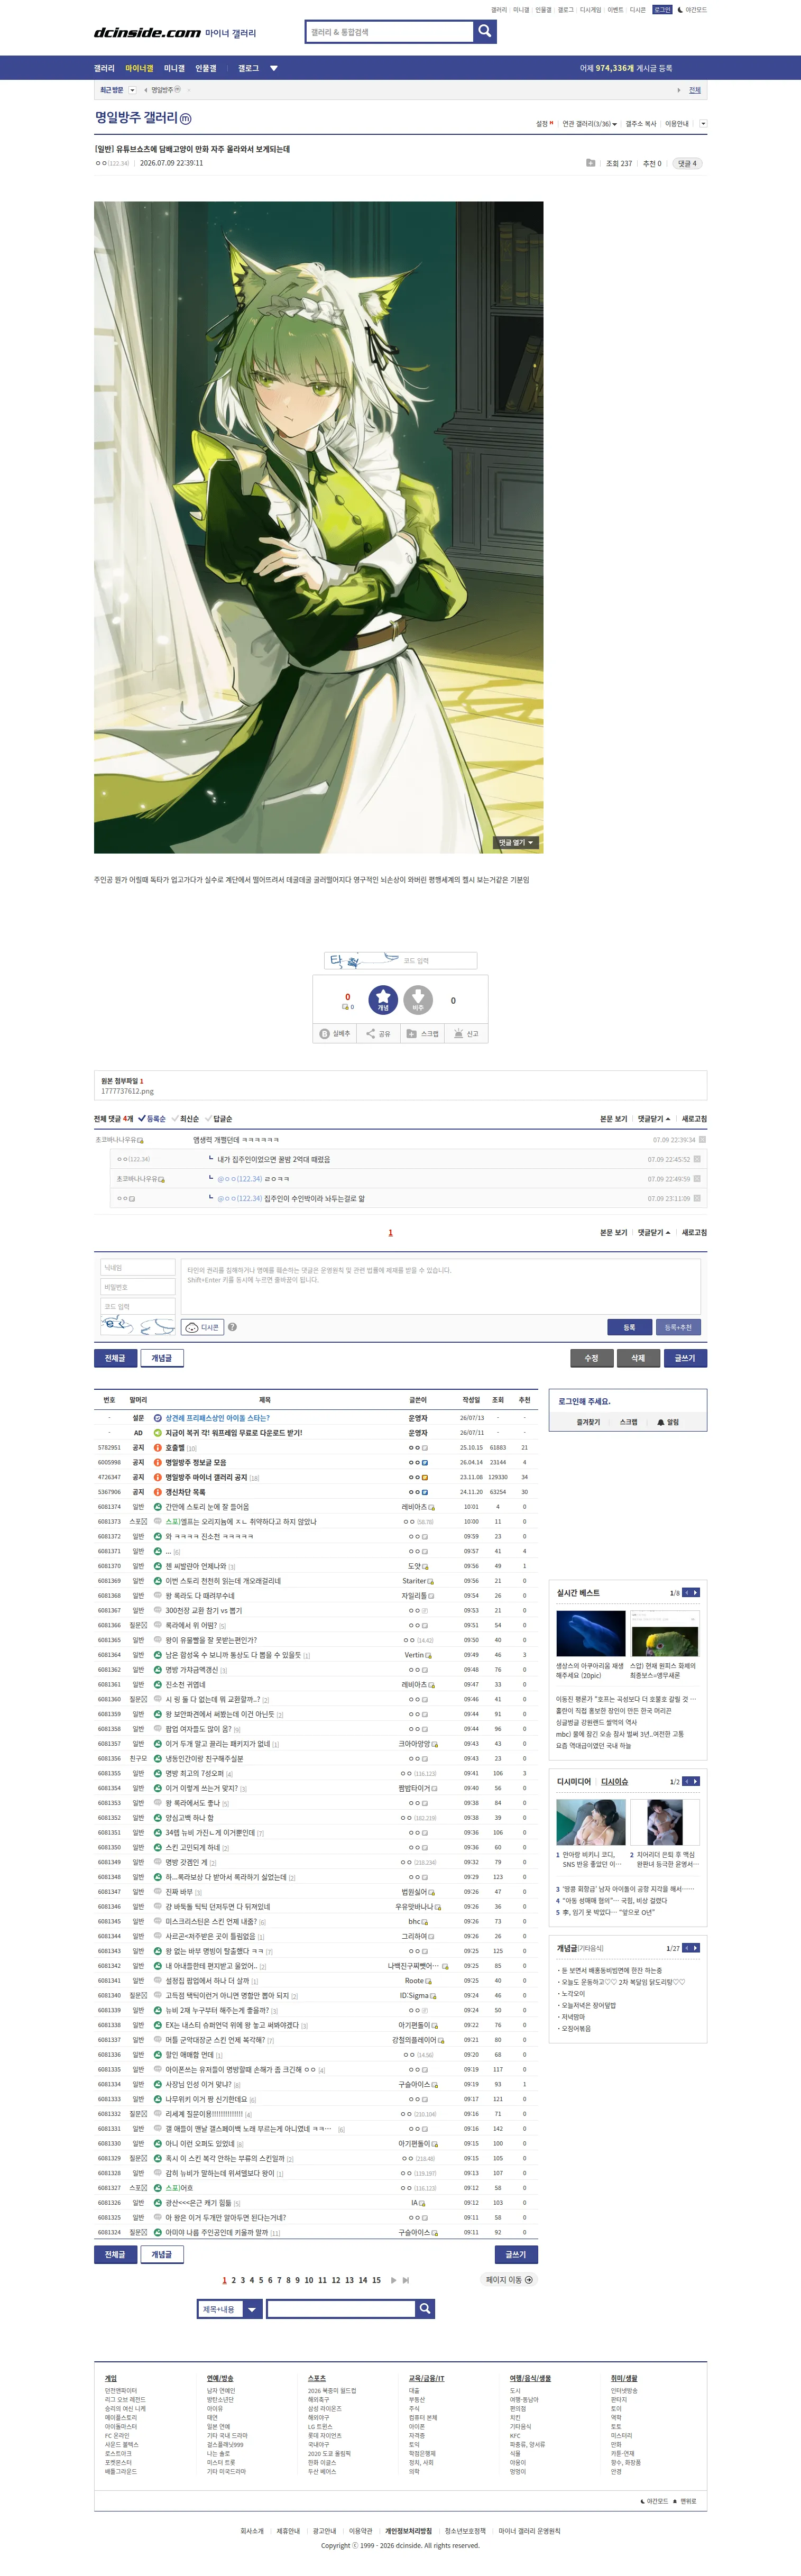The image size is (801, 2576).
Task: Switch to the upper 개념글 tab
Action: click(x=161, y=1358)
